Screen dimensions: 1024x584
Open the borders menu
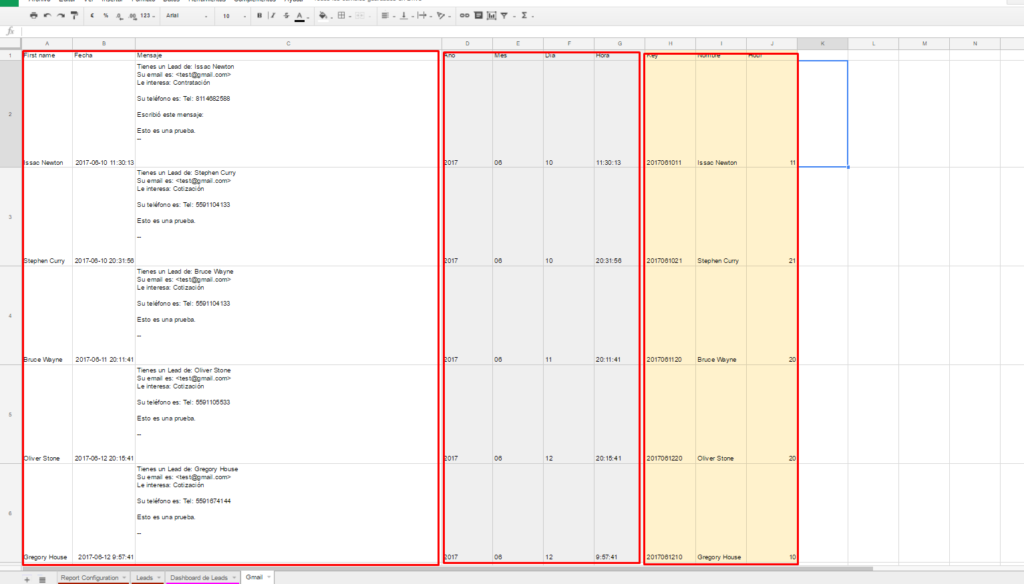click(x=344, y=16)
